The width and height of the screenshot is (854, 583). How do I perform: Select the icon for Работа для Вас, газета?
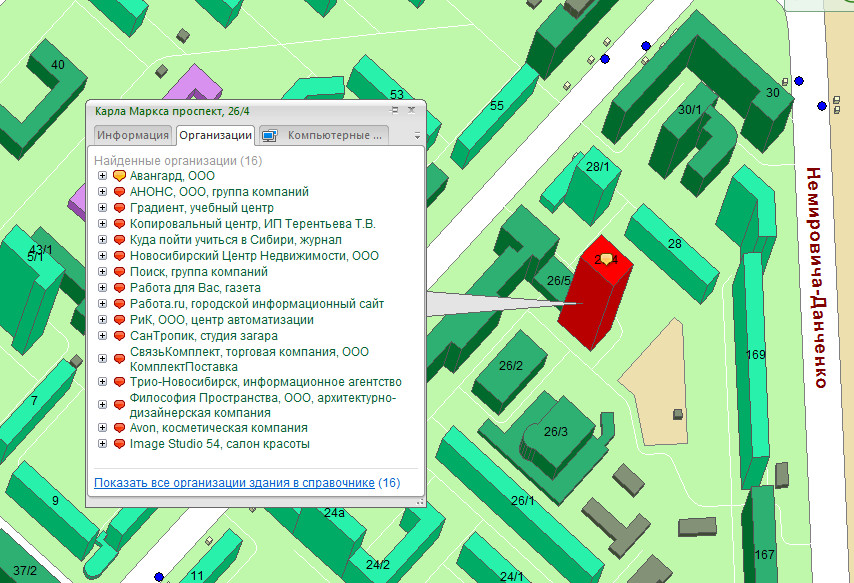[x=119, y=288]
